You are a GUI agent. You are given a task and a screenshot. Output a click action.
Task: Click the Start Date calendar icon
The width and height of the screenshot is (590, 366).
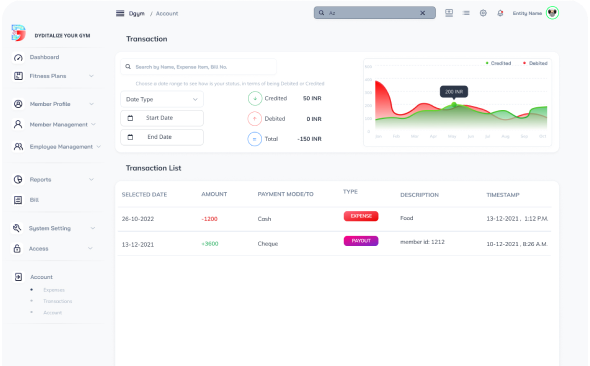(x=130, y=118)
